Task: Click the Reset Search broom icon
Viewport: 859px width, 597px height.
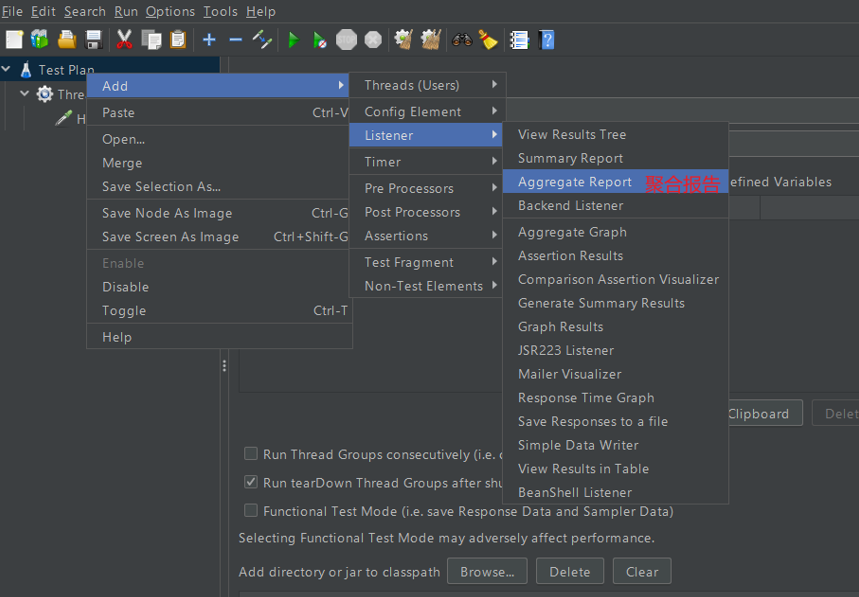Action: [488, 40]
